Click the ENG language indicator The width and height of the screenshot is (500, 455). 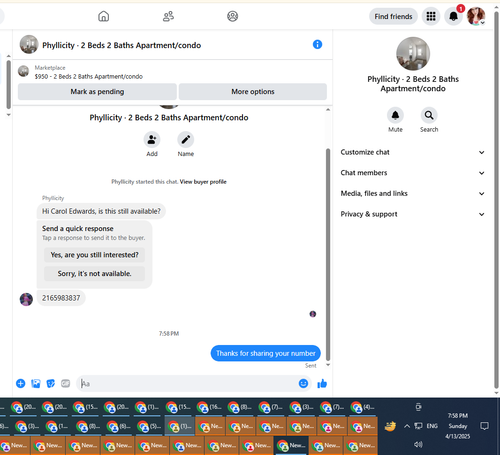coord(432,426)
